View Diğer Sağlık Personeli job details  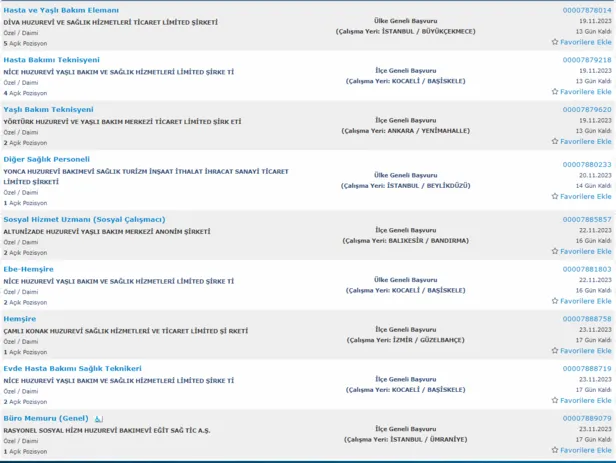coord(47,159)
